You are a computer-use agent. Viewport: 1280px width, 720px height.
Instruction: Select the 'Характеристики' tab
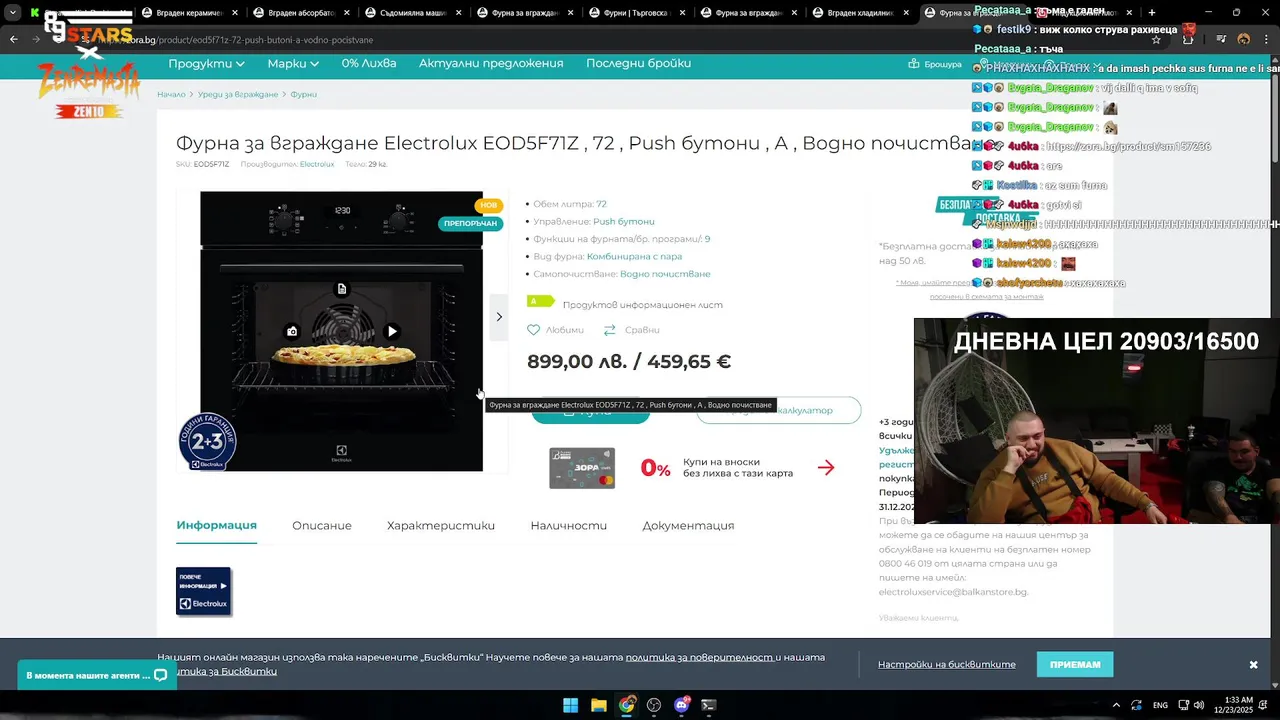click(441, 525)
